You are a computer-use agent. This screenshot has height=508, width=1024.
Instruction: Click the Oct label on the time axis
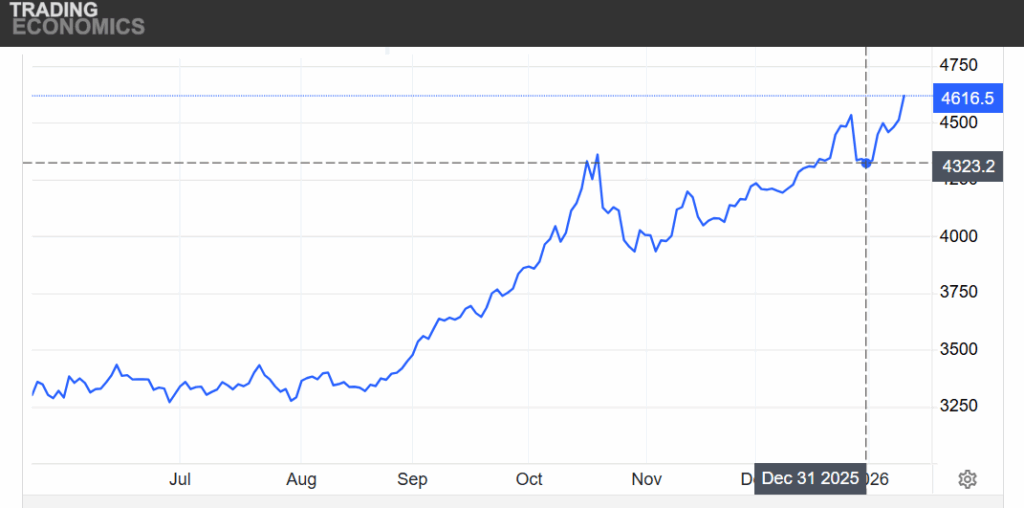click(x=529, y=479)
